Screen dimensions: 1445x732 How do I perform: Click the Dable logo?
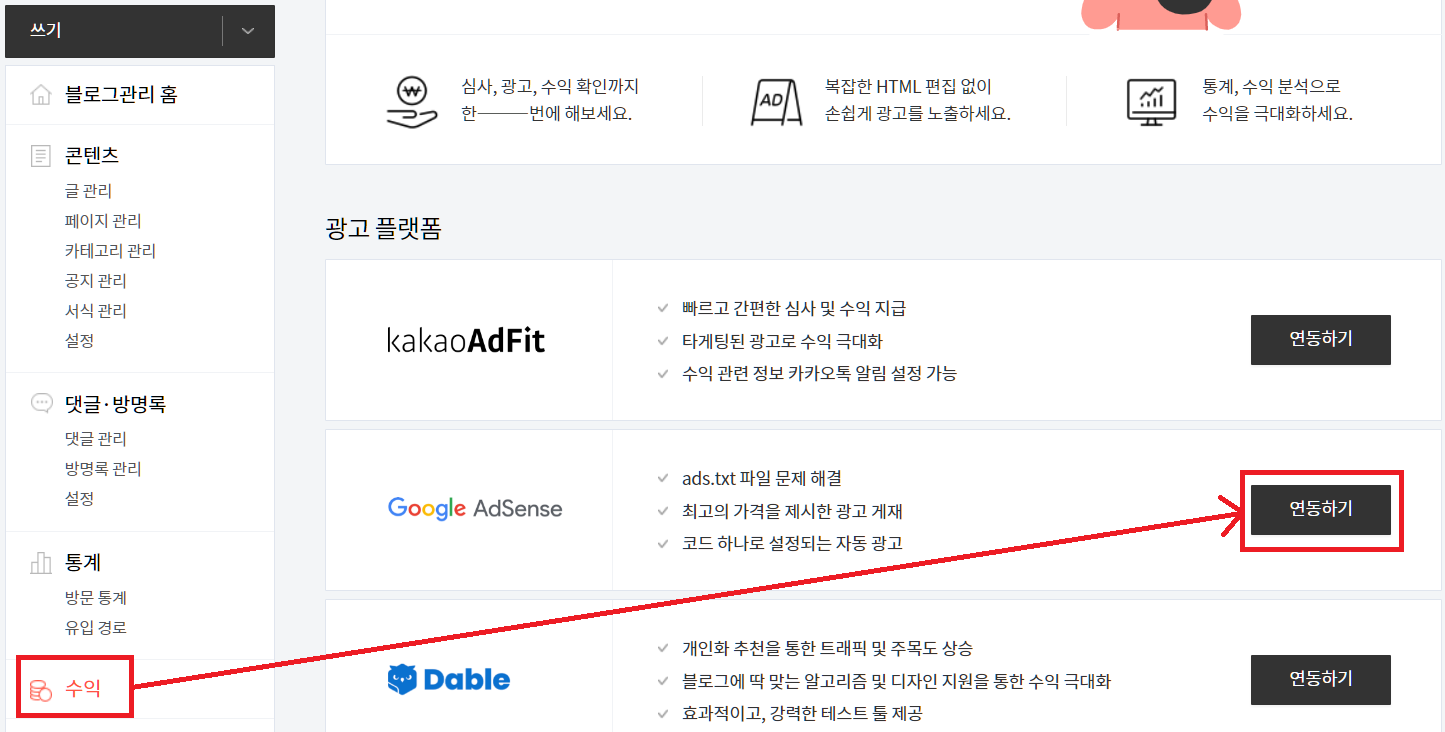point(448,678)
